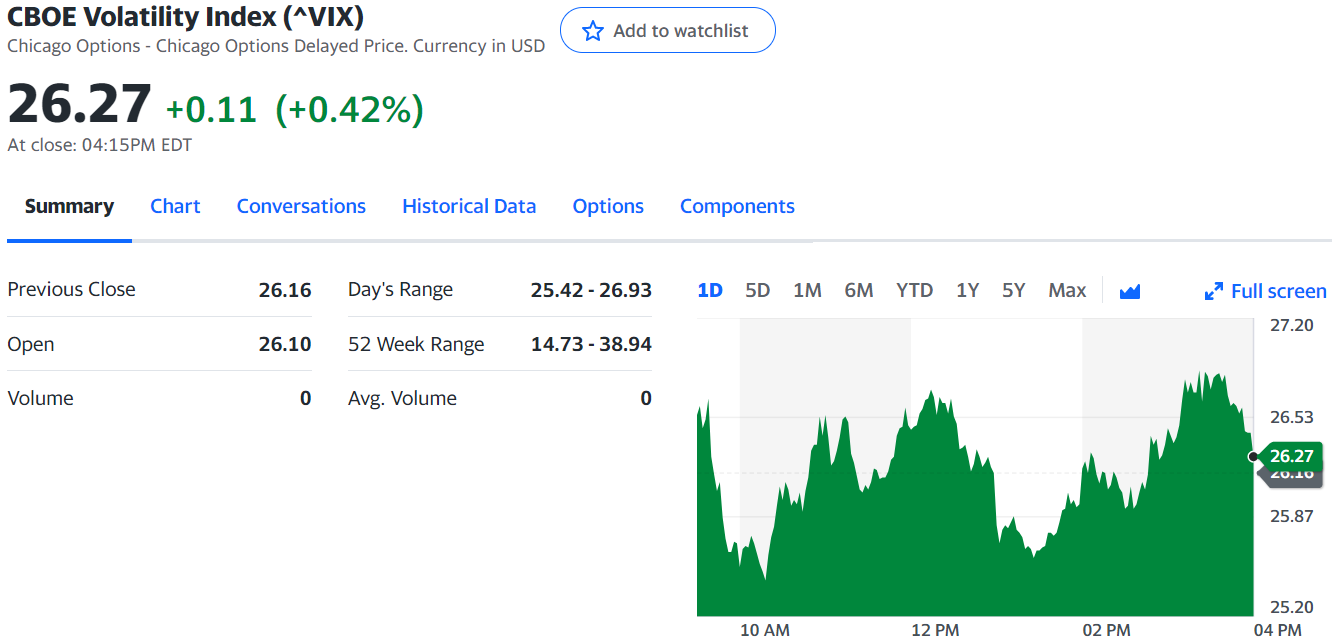Image resolution: width=1332 pixels, height=642 pixels.
Task: Click the +0.11 price change text
Action: coord(211,109)
